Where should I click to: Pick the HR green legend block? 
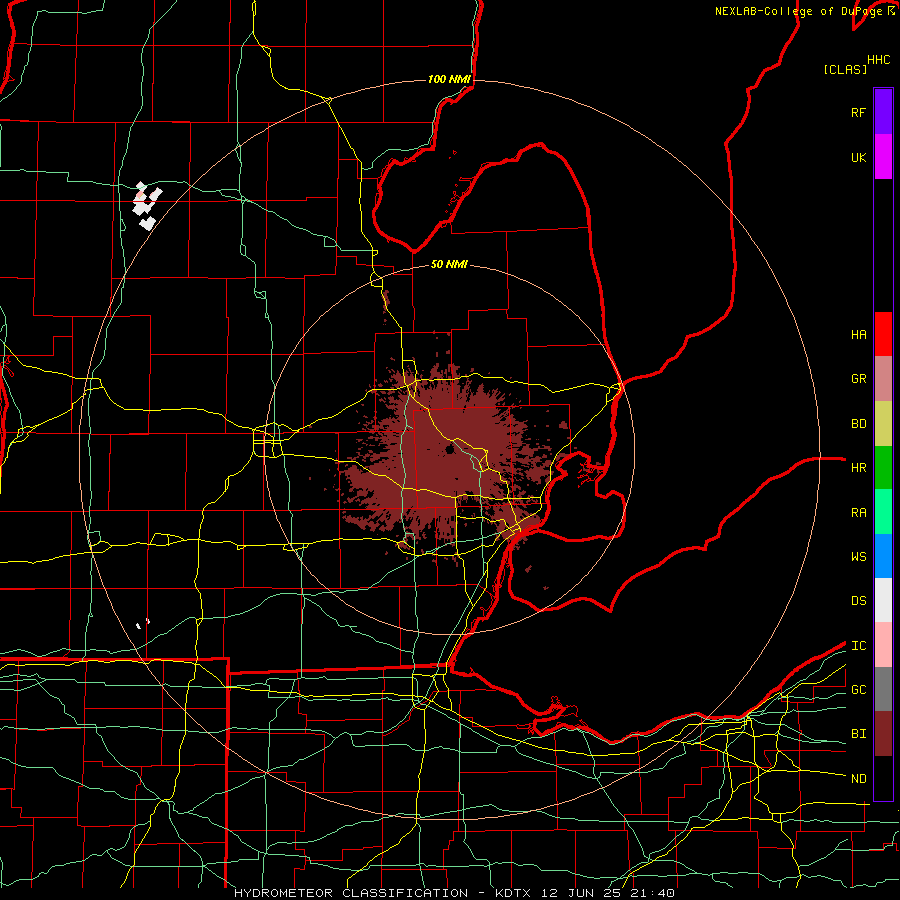click(x=883, y=467)
